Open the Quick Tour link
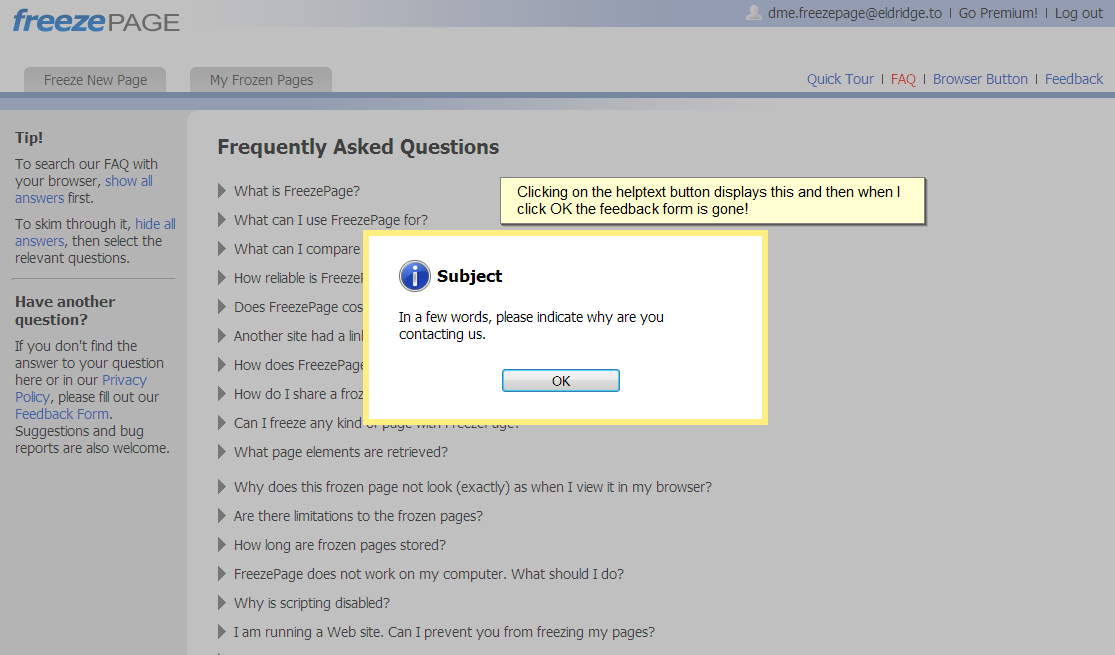1115x655 pixels. tap(840, 79)
